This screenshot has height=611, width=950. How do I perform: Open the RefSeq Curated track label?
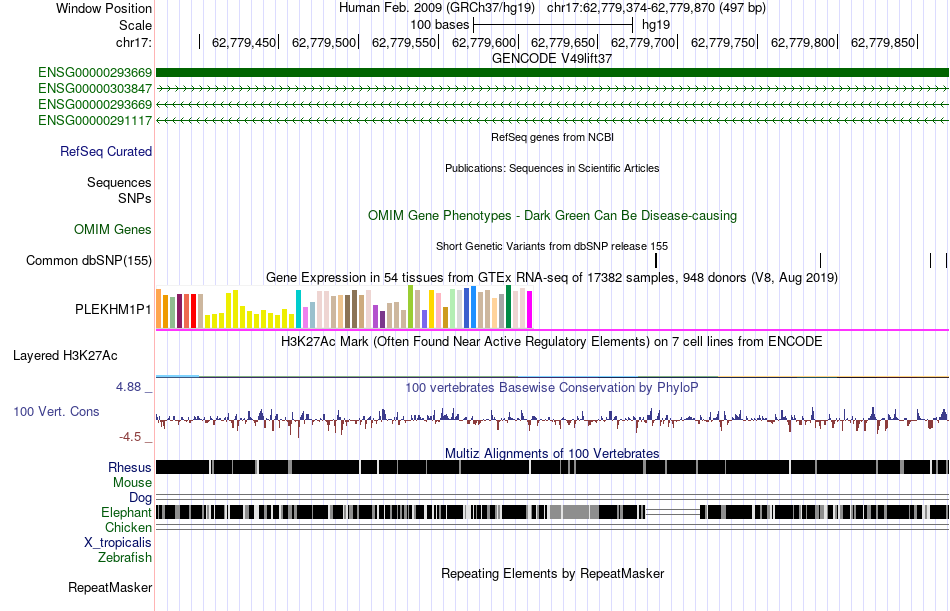tap(106, 152)
